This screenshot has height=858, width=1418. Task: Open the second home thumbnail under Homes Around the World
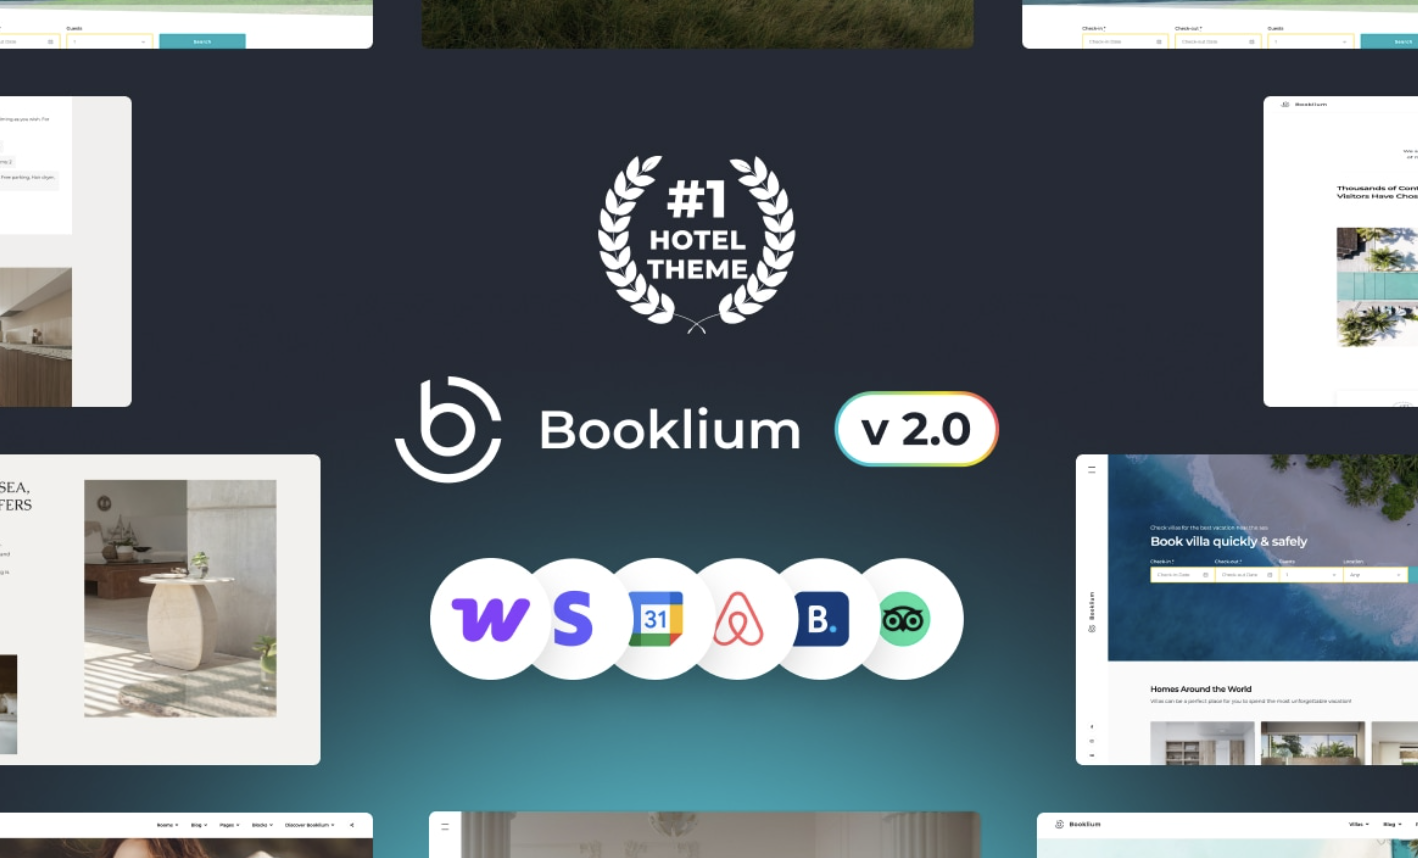point(1312,743)
